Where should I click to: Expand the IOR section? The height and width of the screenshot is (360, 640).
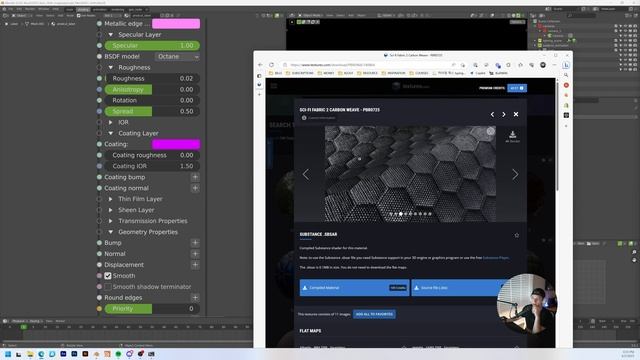111,122
